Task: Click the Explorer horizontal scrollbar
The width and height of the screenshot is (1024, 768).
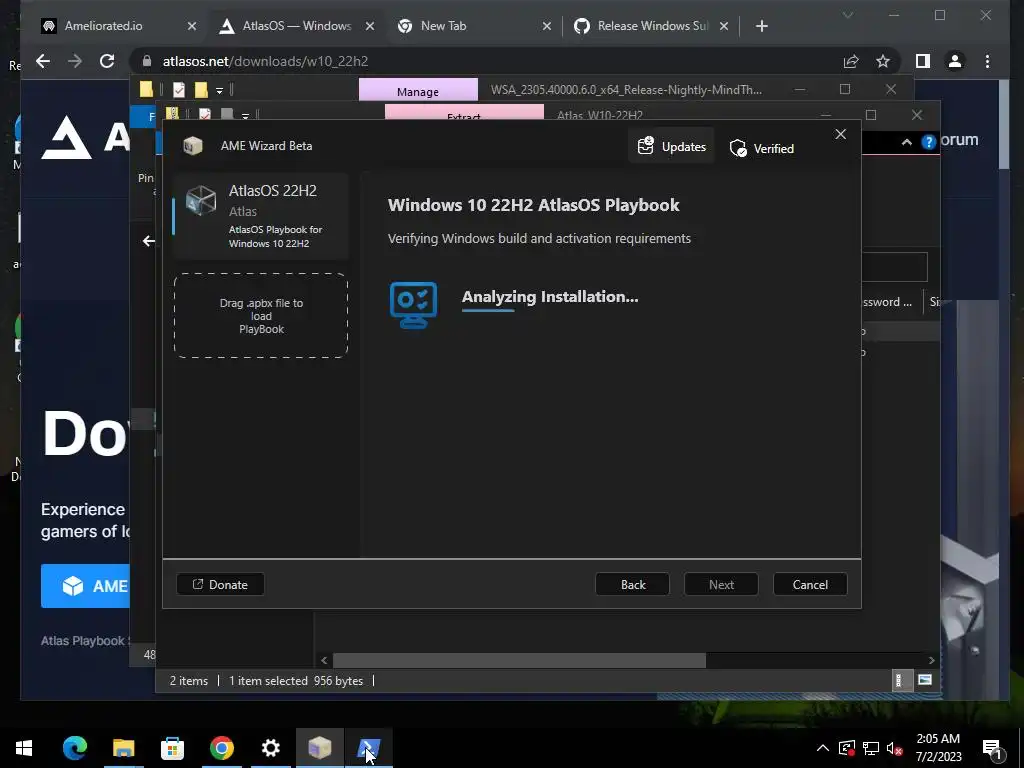Action: click(x=519, y=660)
